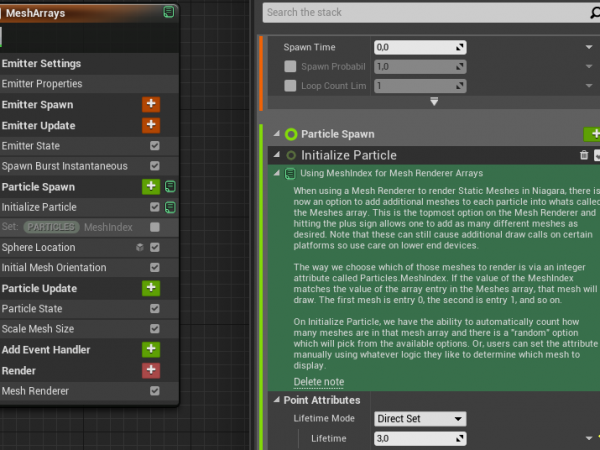Screen dimensions: 600x450
Task: Select Emitter Properties in the emitter stack
Action: 42,84
